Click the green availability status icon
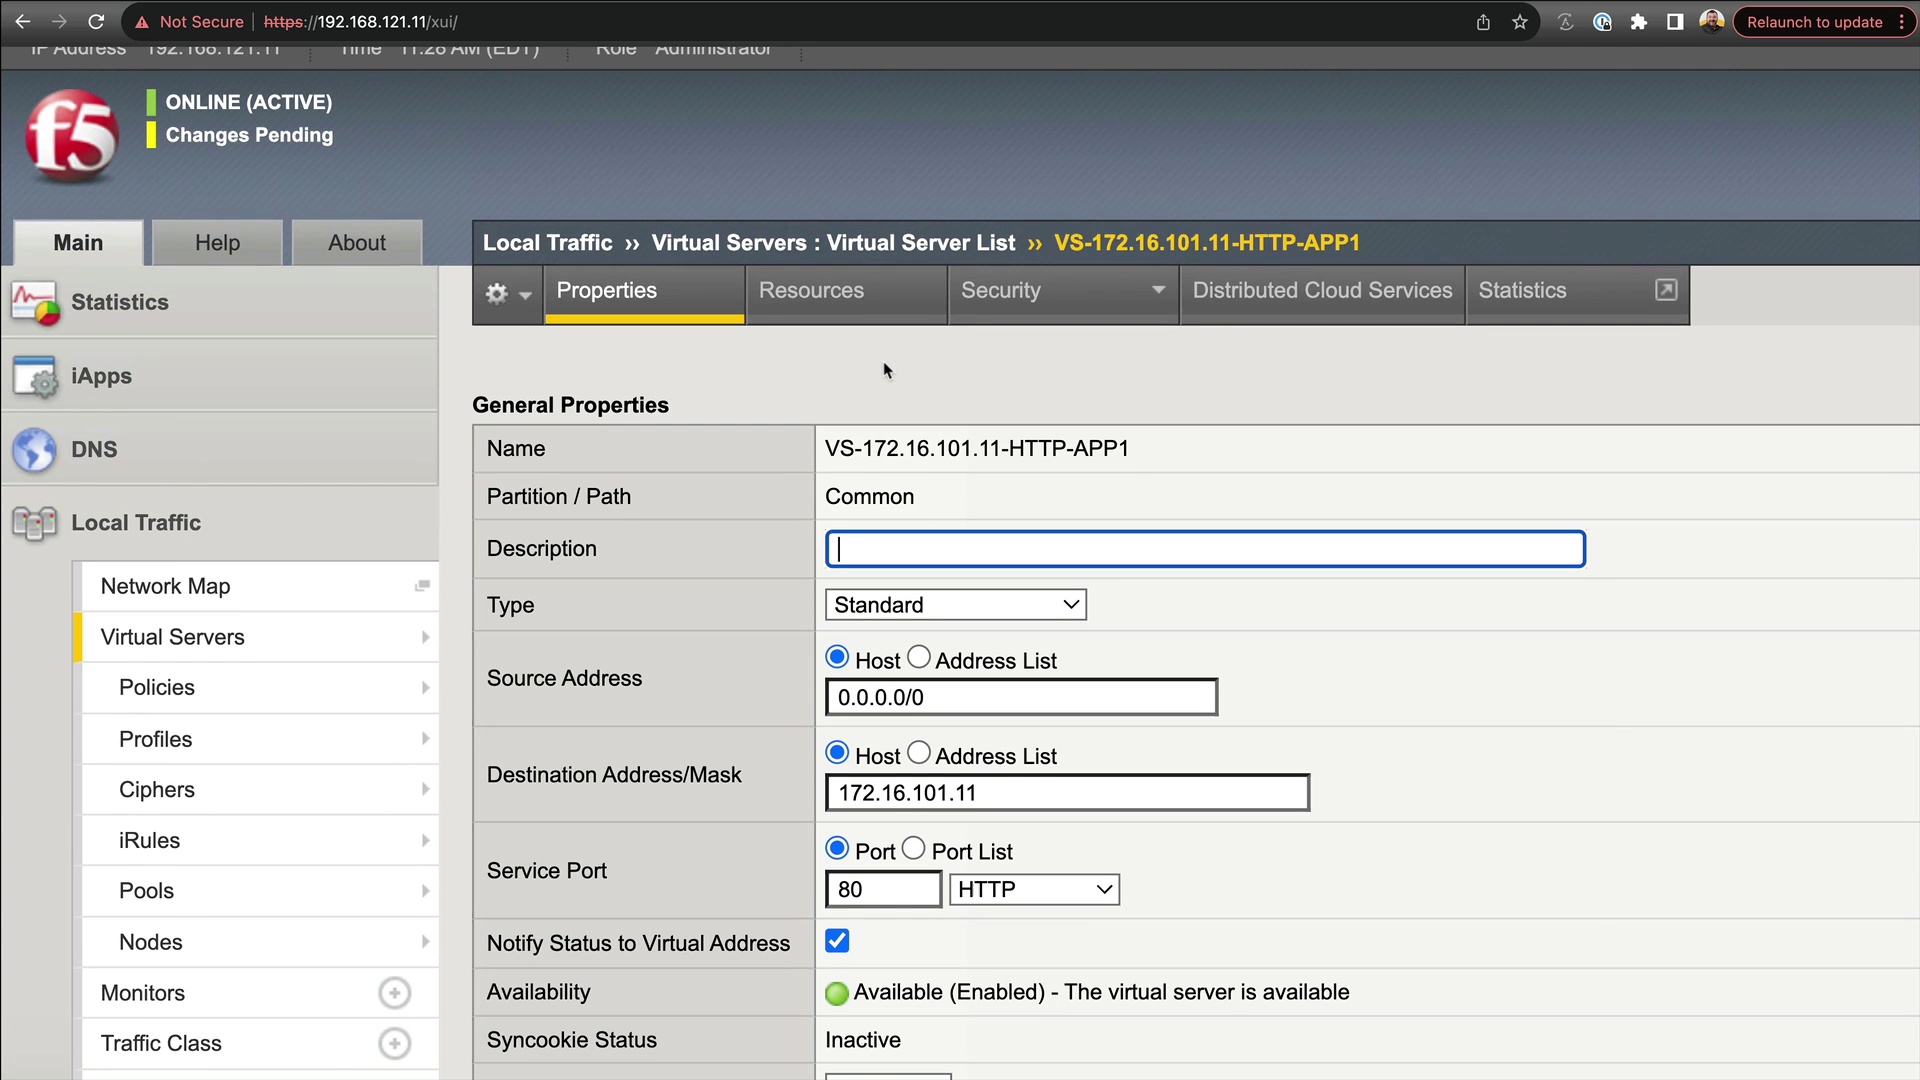1920x1080 pixels. 837,993
